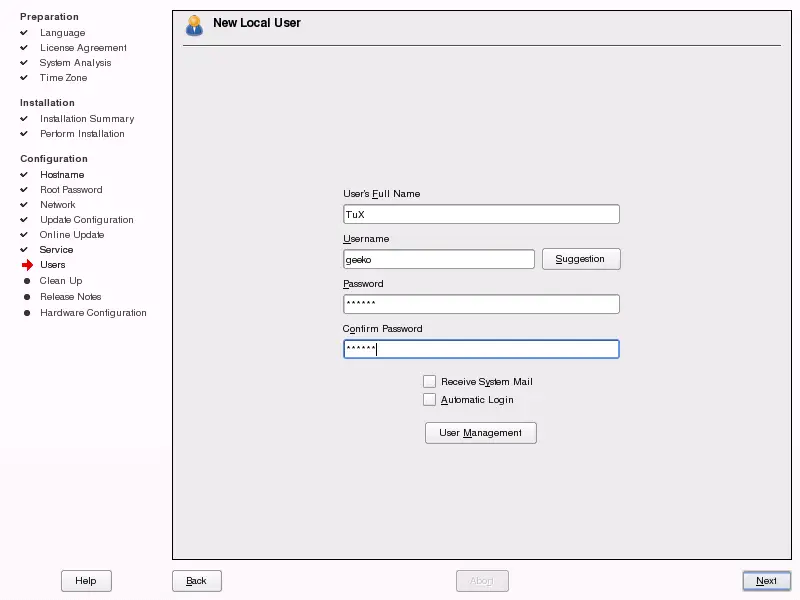Click the New Local User avatar icon
The height and width of the screenshot is (600, 800).
pyautogui.click(x=194, y=25)
